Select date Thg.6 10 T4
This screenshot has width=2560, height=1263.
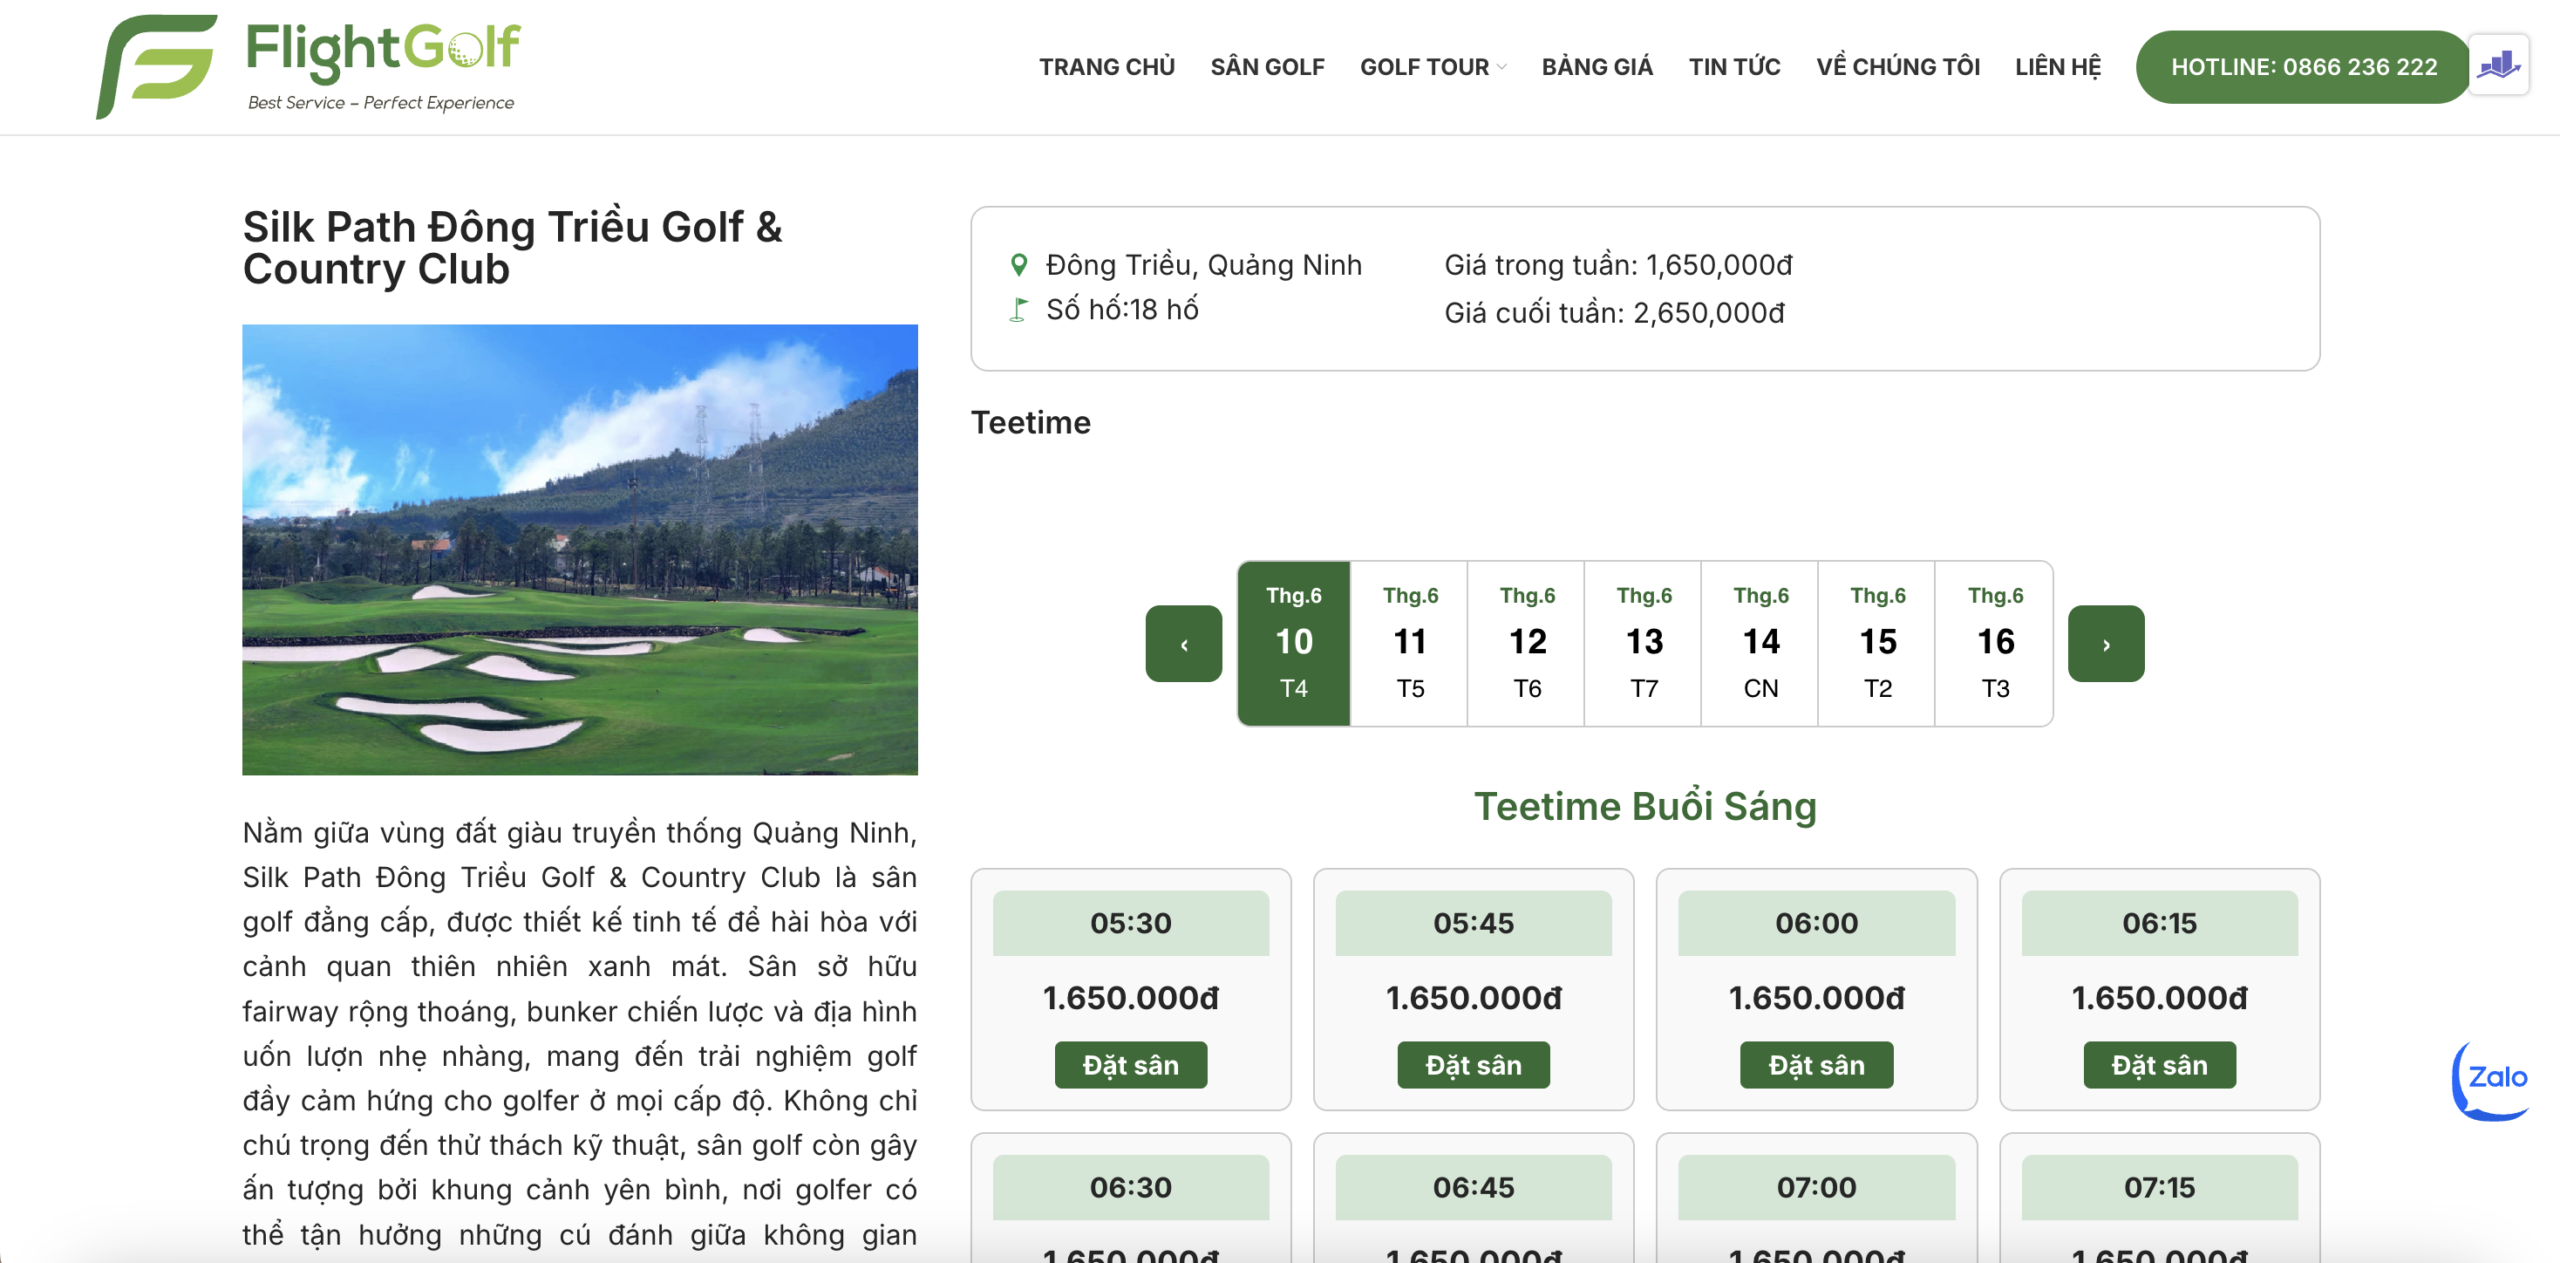1294,644
